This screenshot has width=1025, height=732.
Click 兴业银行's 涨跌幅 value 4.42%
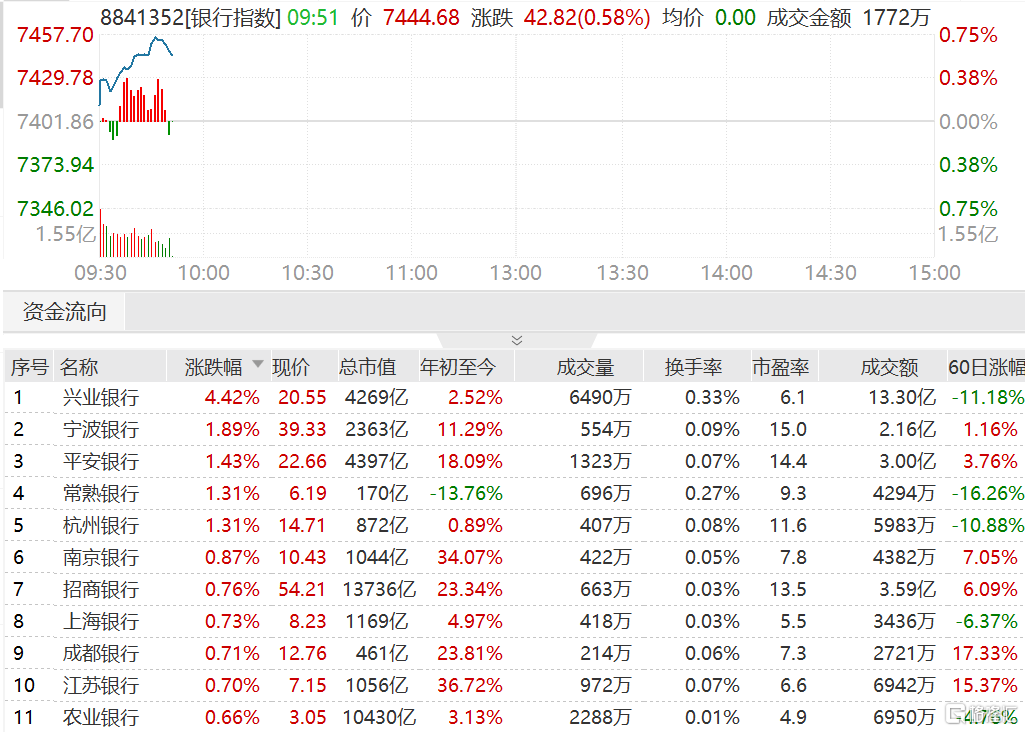click(x=232, y=397)
